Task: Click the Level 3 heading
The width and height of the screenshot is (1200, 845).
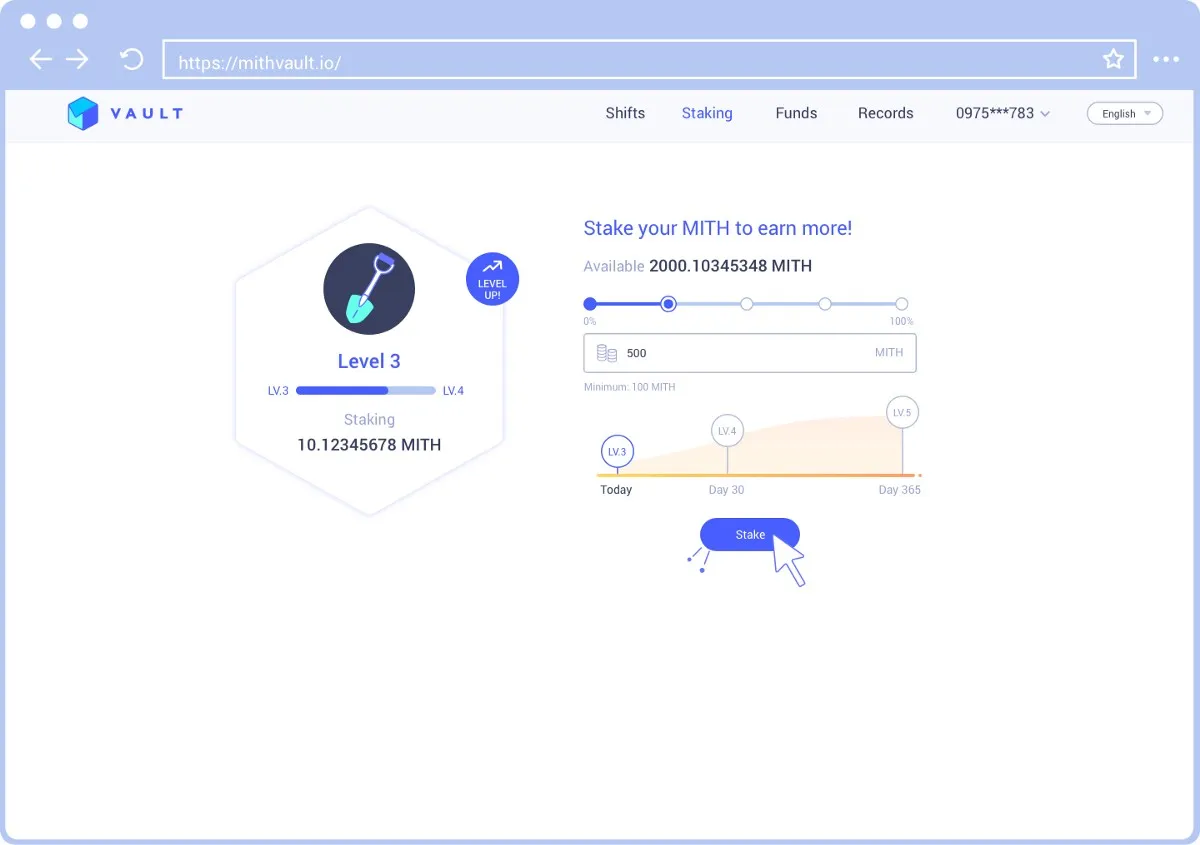Action: pyautogui.click(x=369, y=361)
